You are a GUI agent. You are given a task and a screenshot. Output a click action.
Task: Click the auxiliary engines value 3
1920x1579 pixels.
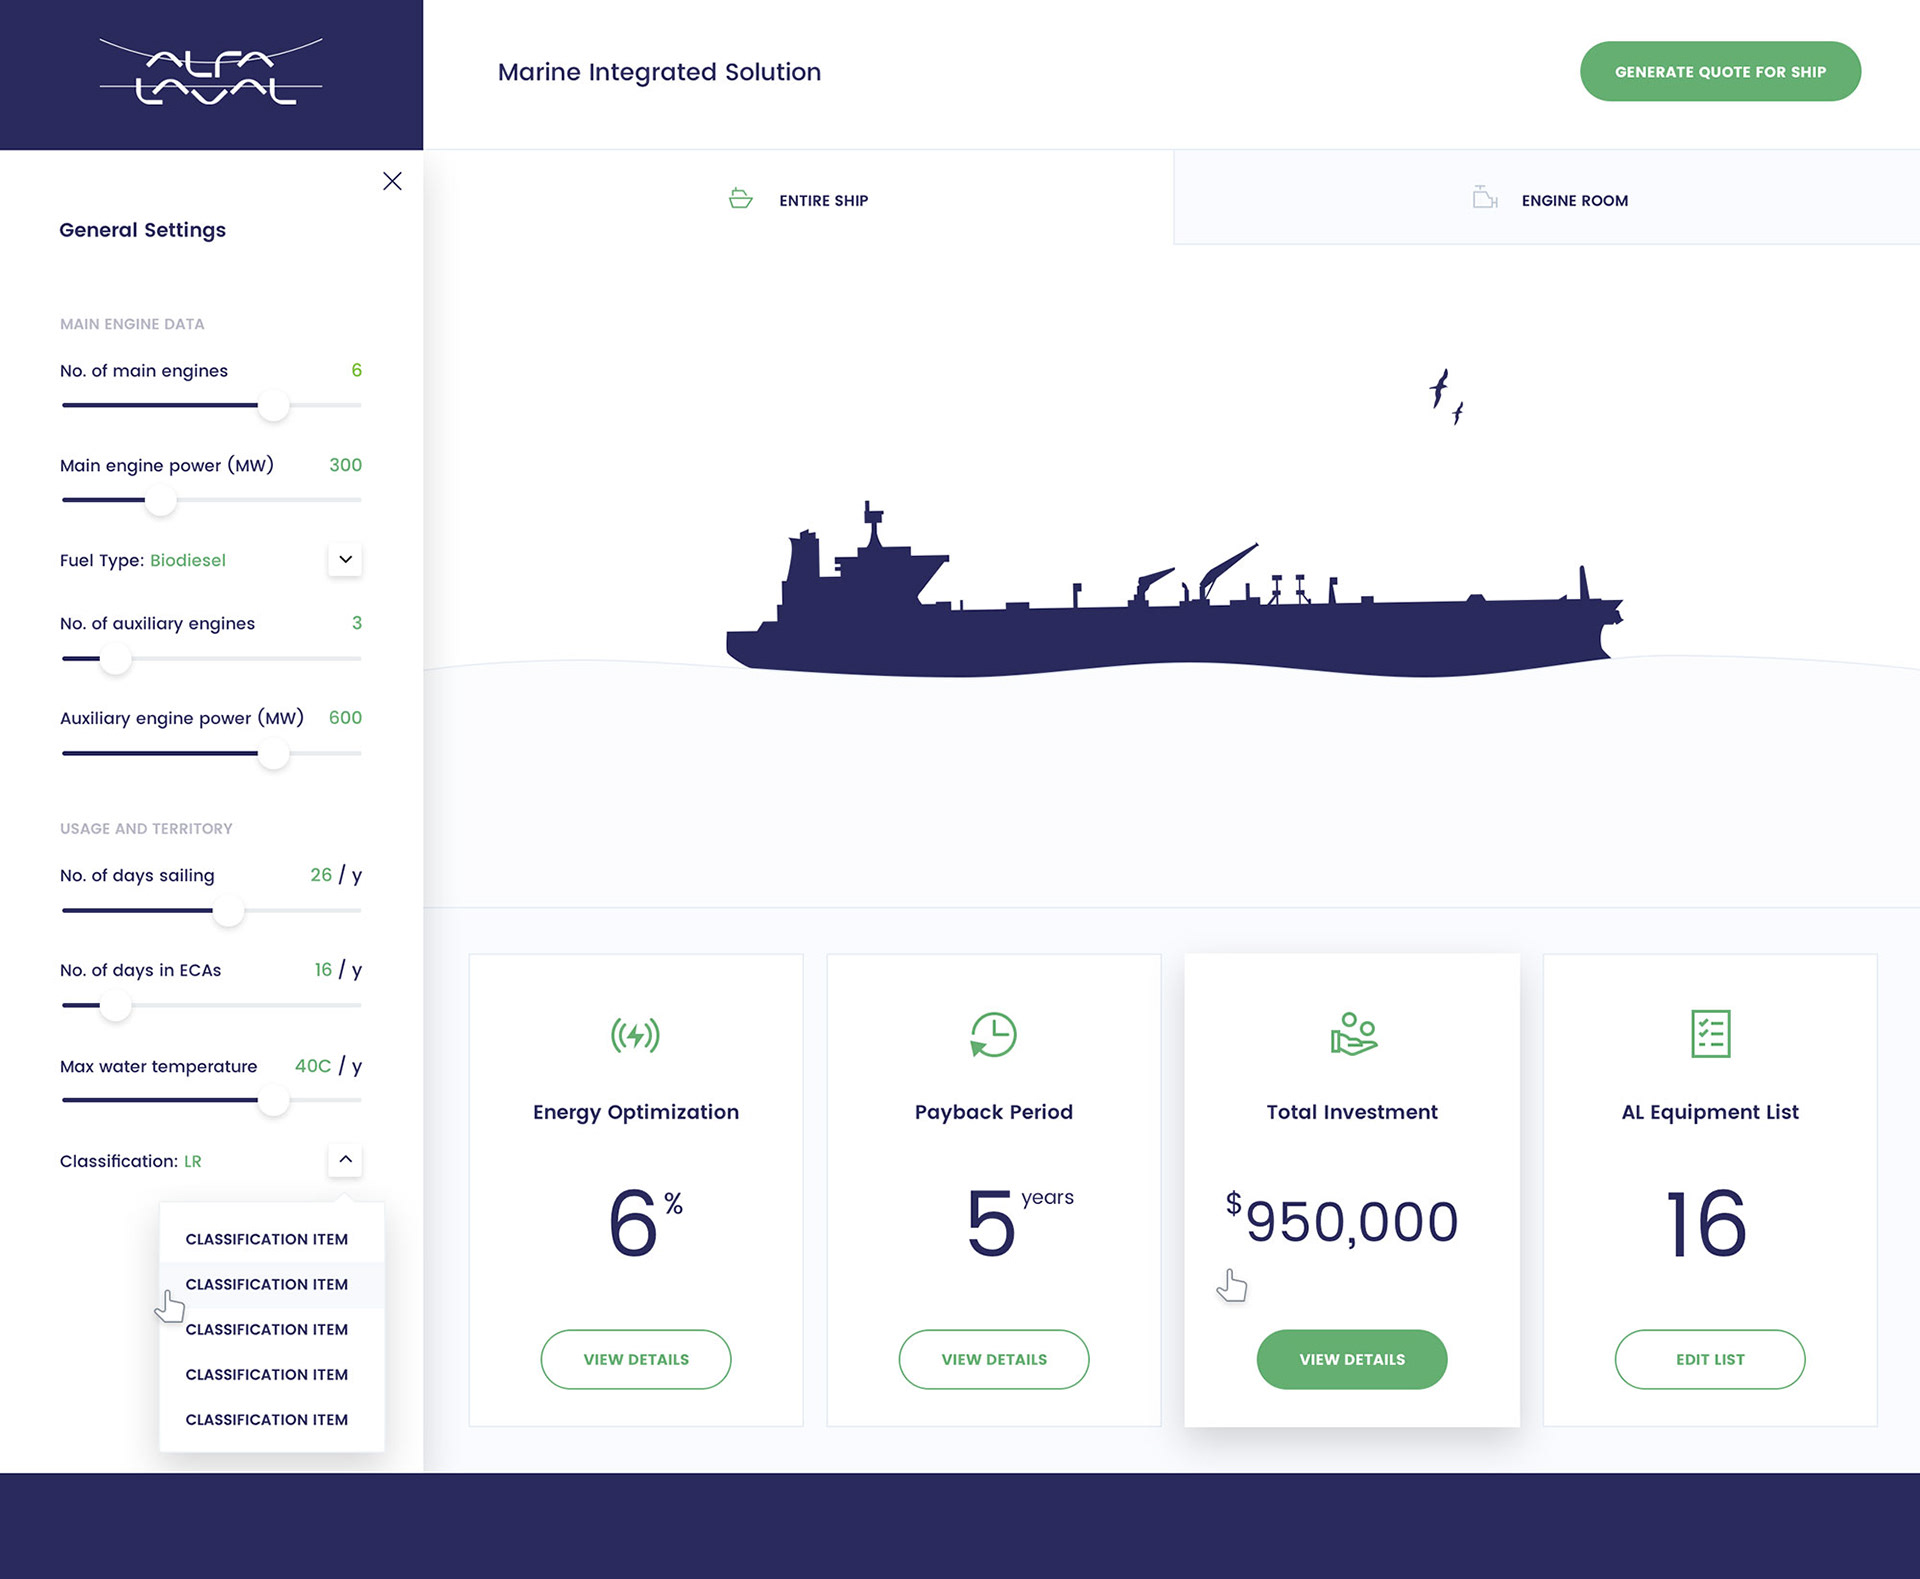point(357,623)
